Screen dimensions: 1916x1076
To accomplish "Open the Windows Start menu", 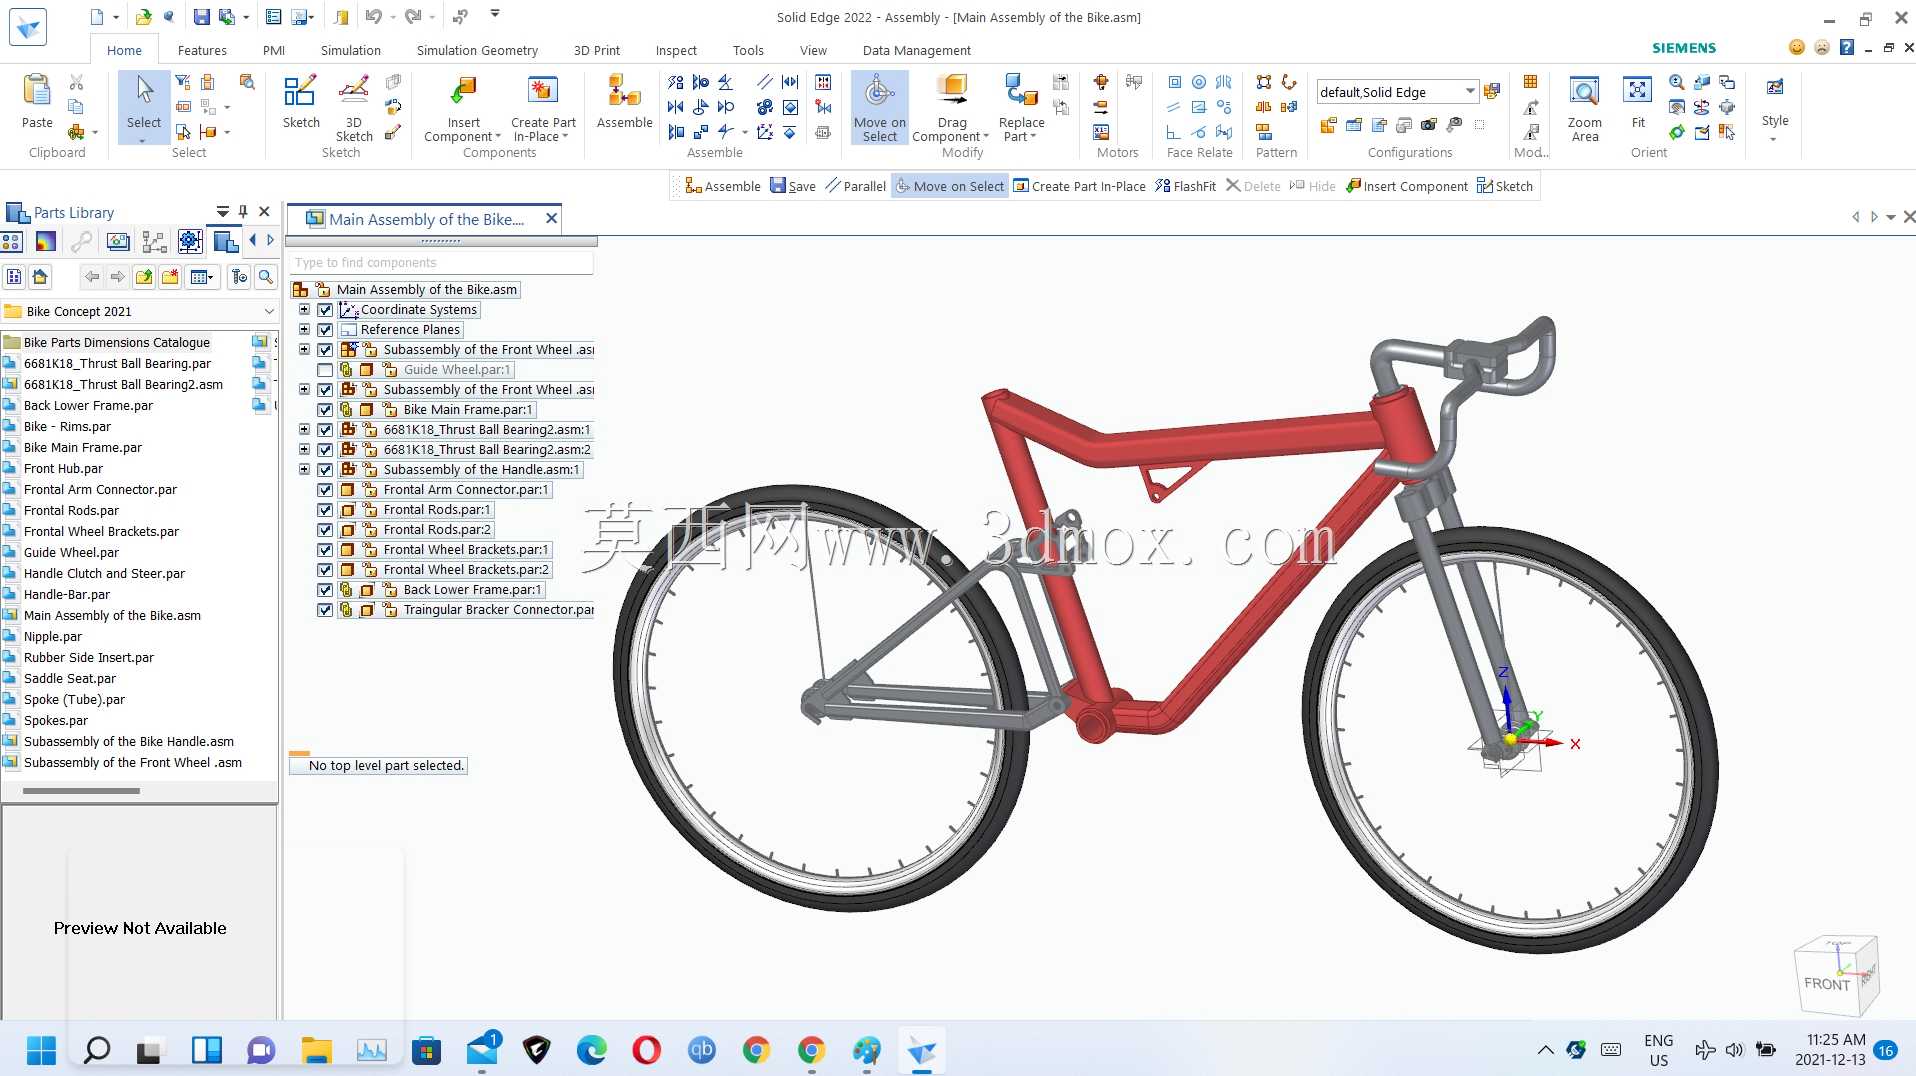I will 41,1050.
